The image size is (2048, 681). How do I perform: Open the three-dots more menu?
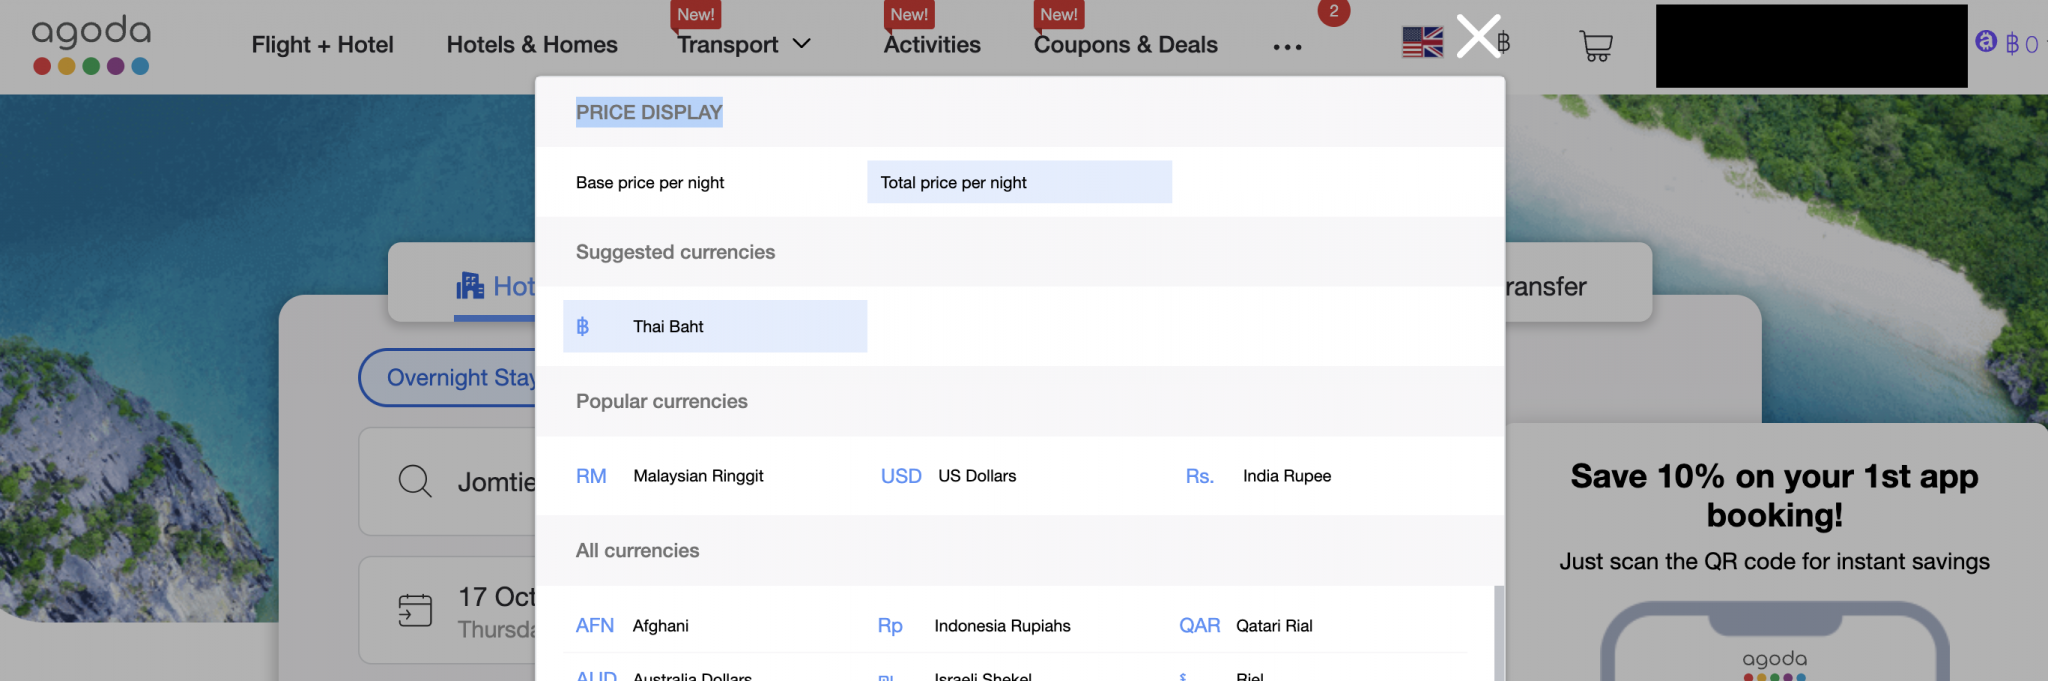pos(1287,47)
